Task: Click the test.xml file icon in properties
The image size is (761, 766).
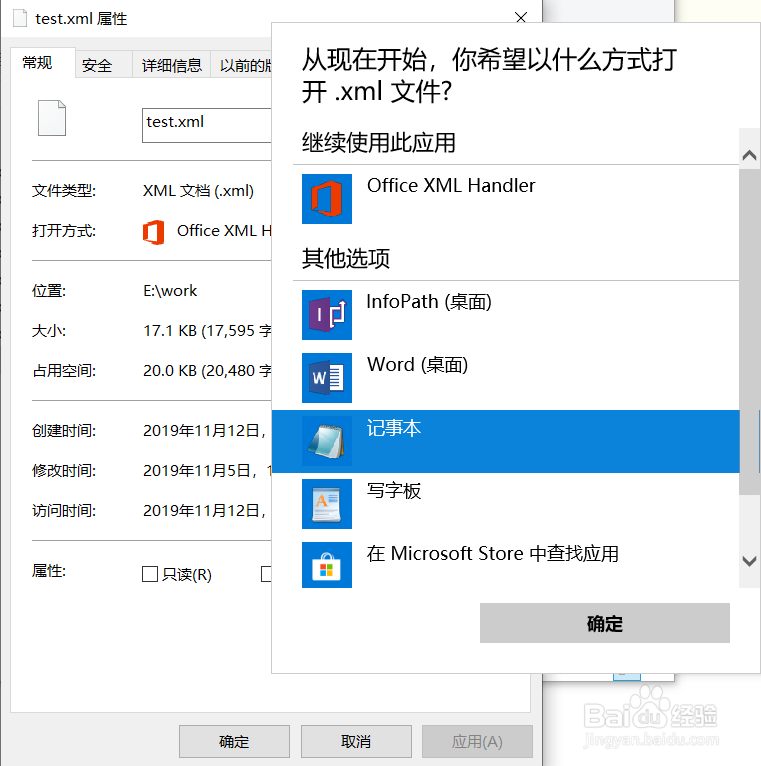Action: (52, 118)
